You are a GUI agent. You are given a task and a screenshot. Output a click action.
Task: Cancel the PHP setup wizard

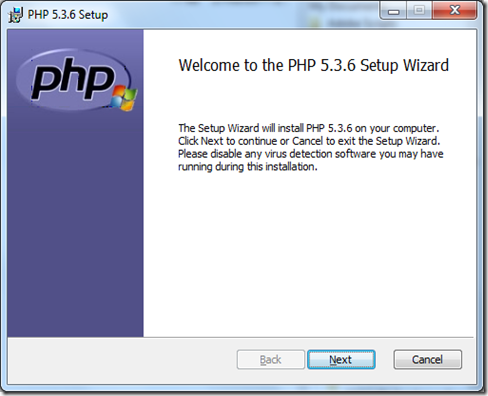(428, 360)
